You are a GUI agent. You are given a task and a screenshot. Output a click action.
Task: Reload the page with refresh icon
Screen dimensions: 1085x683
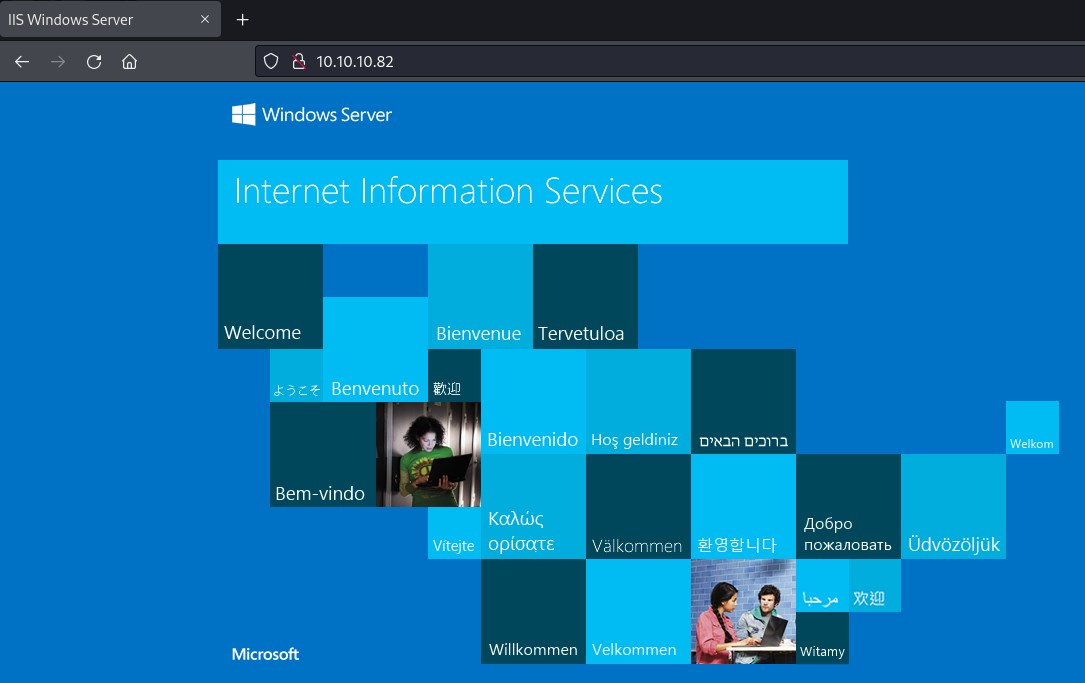tap(94, 61)
